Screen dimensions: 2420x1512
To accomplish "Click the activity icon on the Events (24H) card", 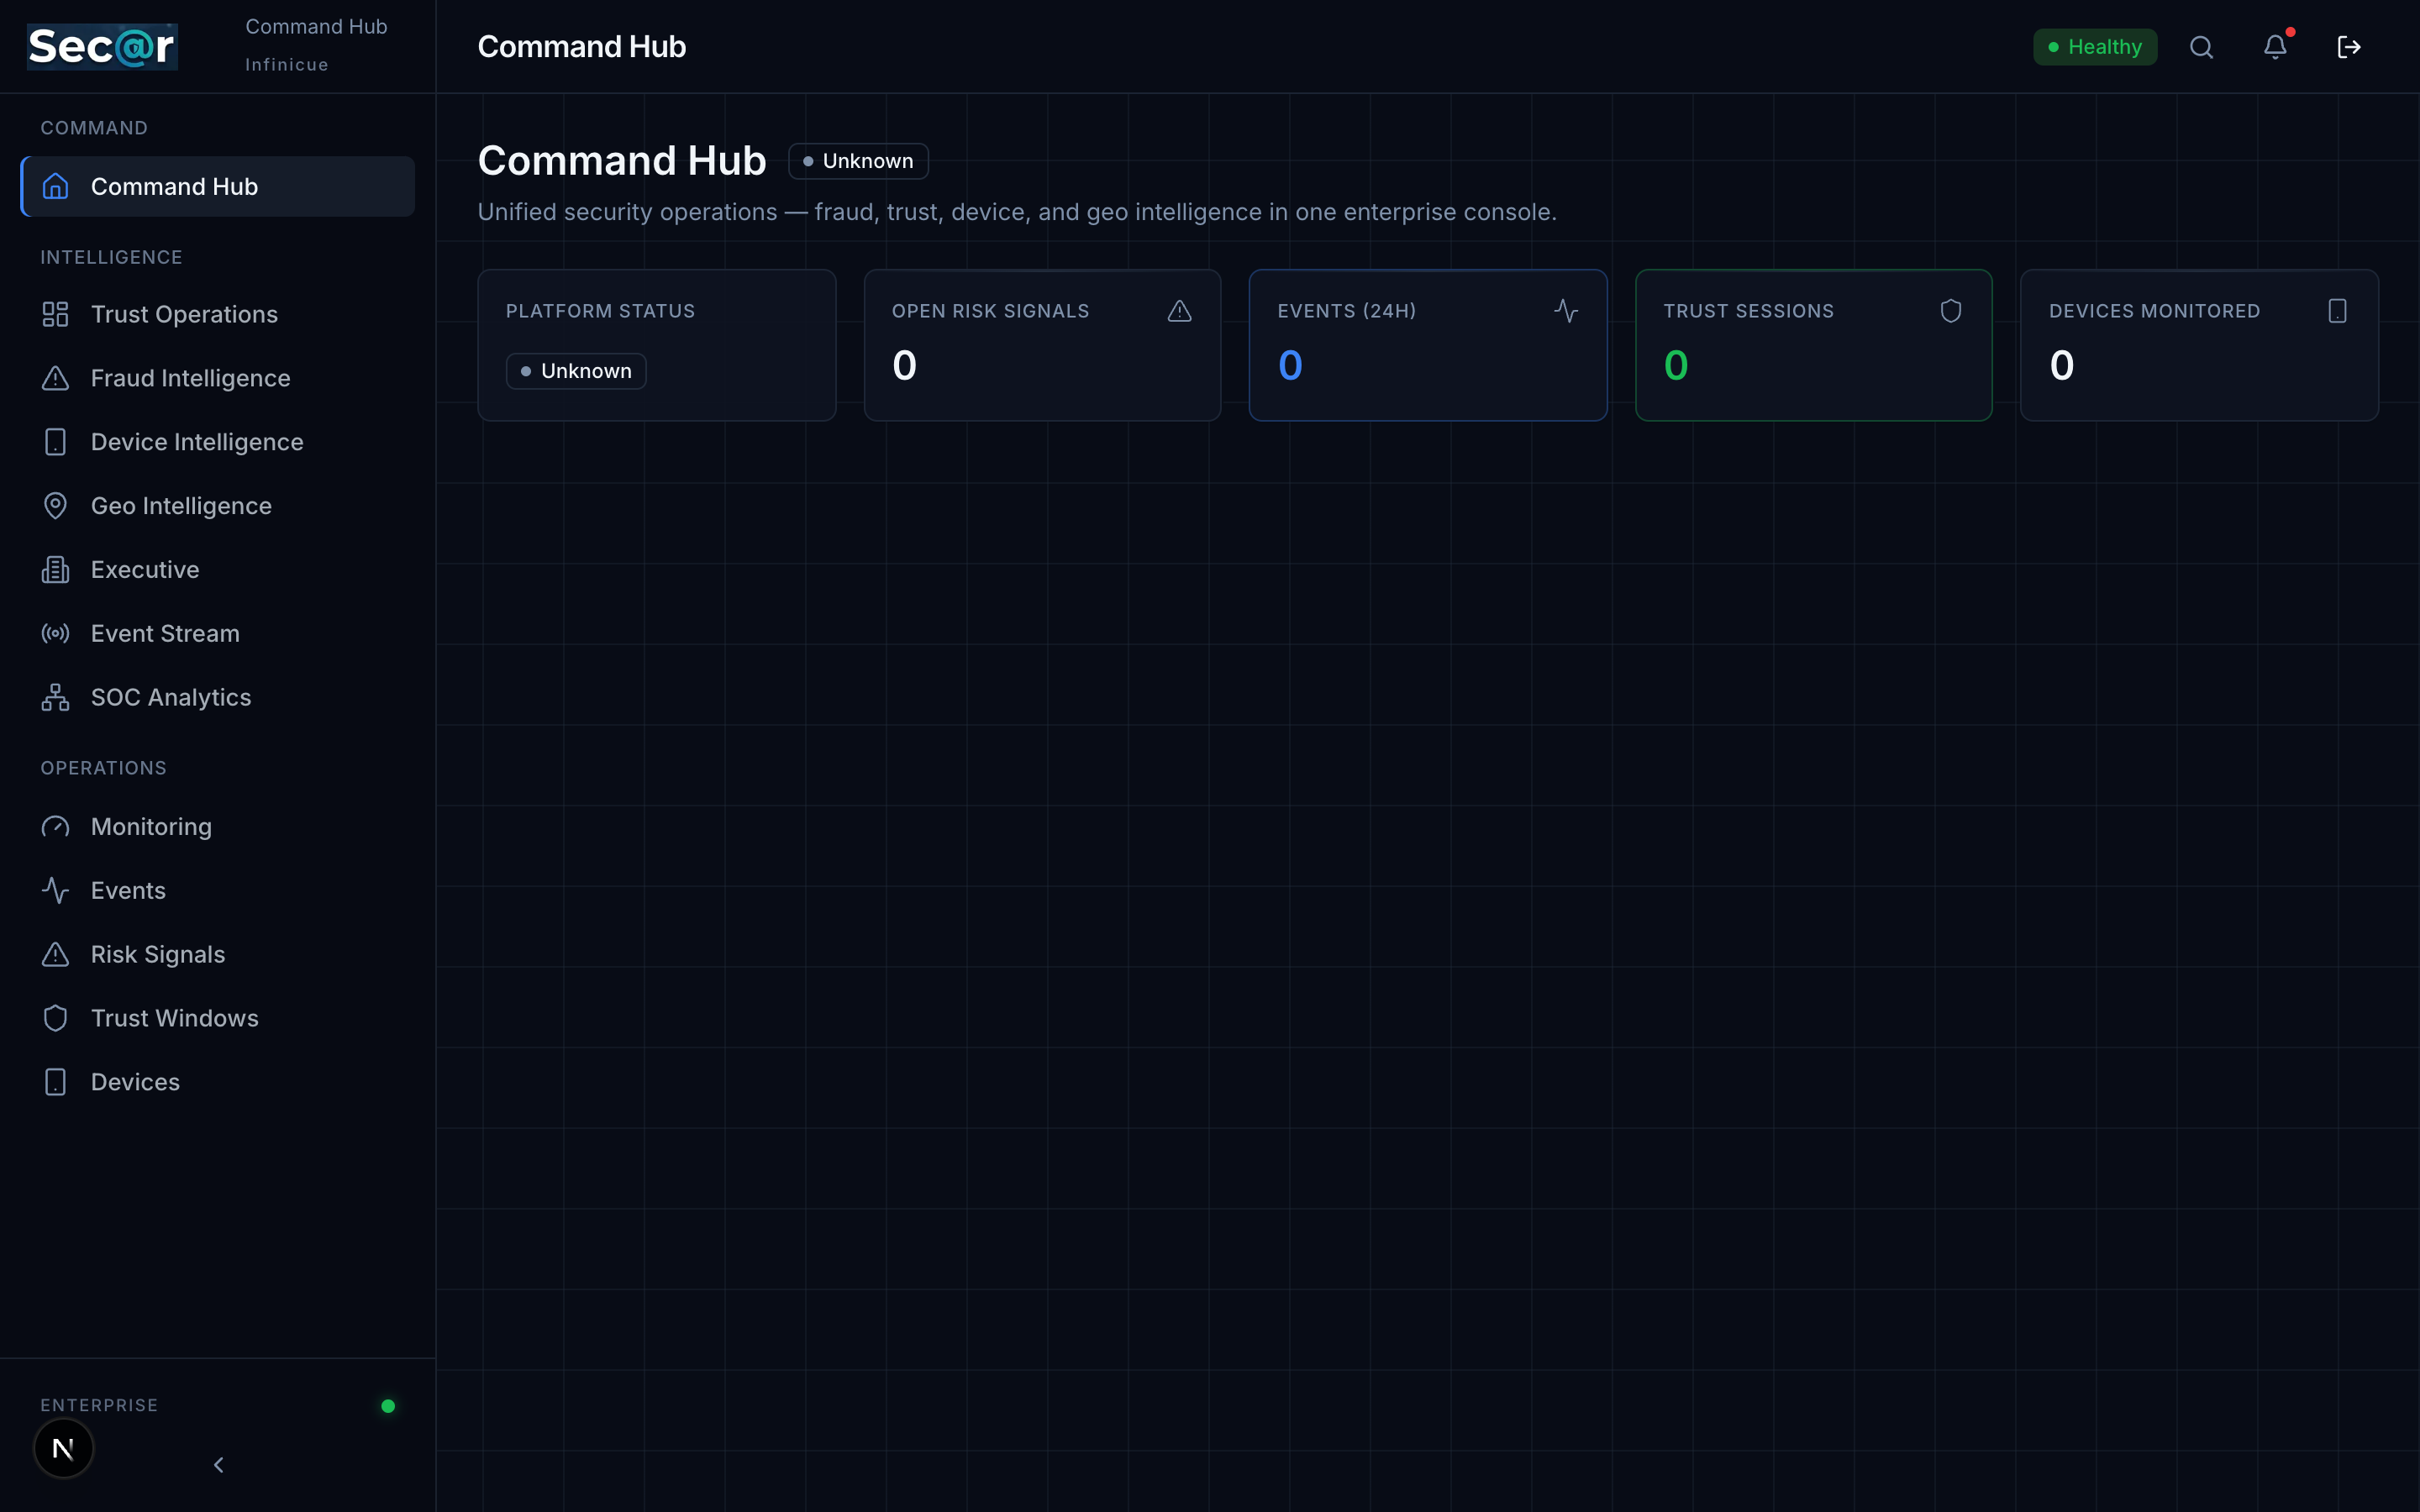I will coord(1566,311).
